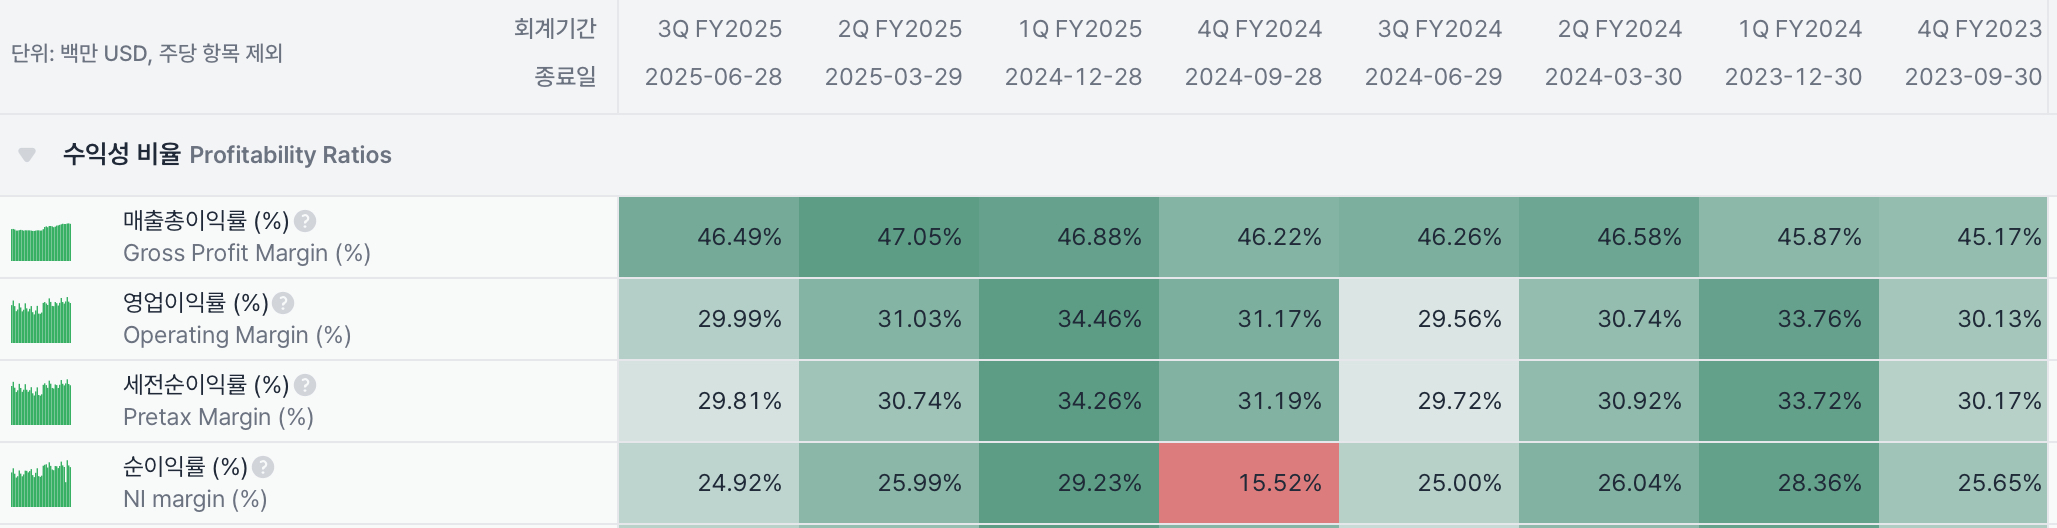
Task: Click the NI margin (%) row label
Action: click(194, 499)
